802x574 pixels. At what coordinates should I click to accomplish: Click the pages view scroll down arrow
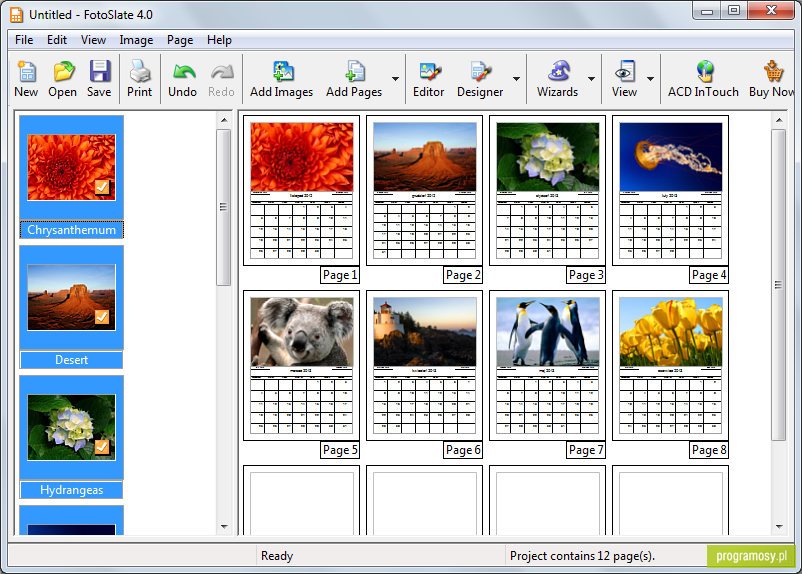tap(779, 526)
